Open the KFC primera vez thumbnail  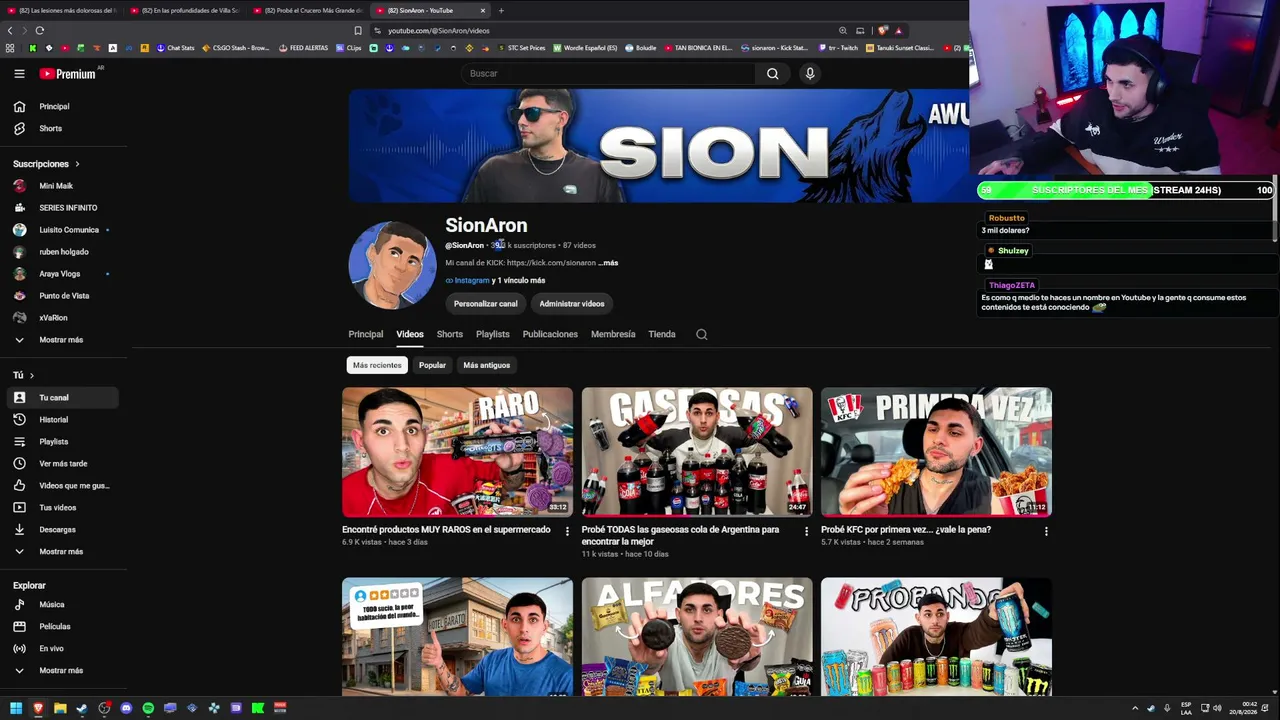coord(936,452)
